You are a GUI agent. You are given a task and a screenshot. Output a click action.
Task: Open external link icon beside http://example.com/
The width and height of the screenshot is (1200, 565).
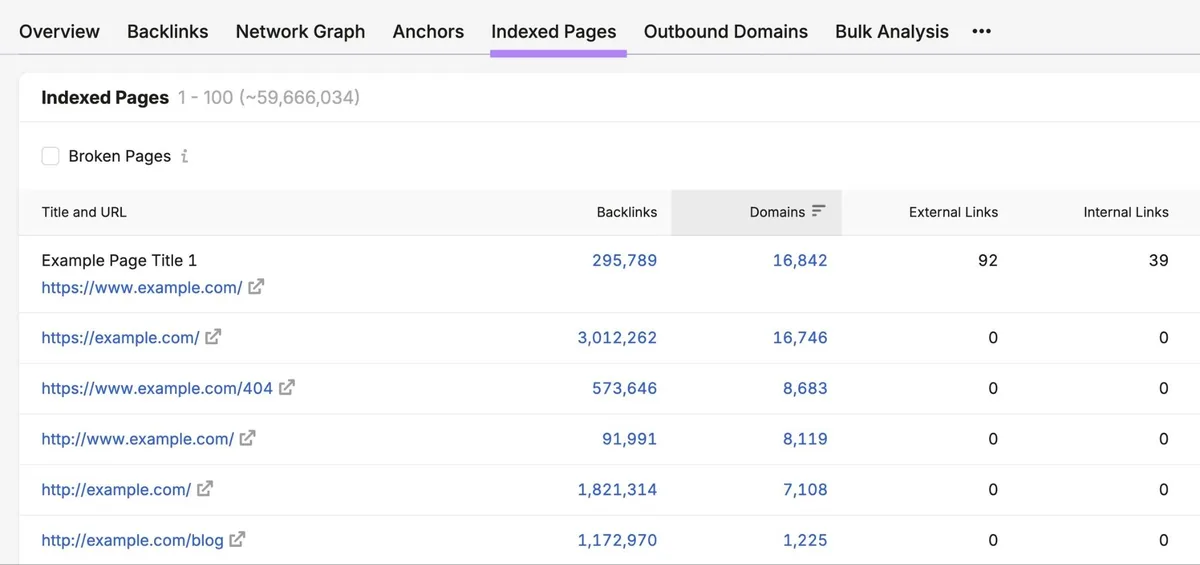tap(205, 489)
